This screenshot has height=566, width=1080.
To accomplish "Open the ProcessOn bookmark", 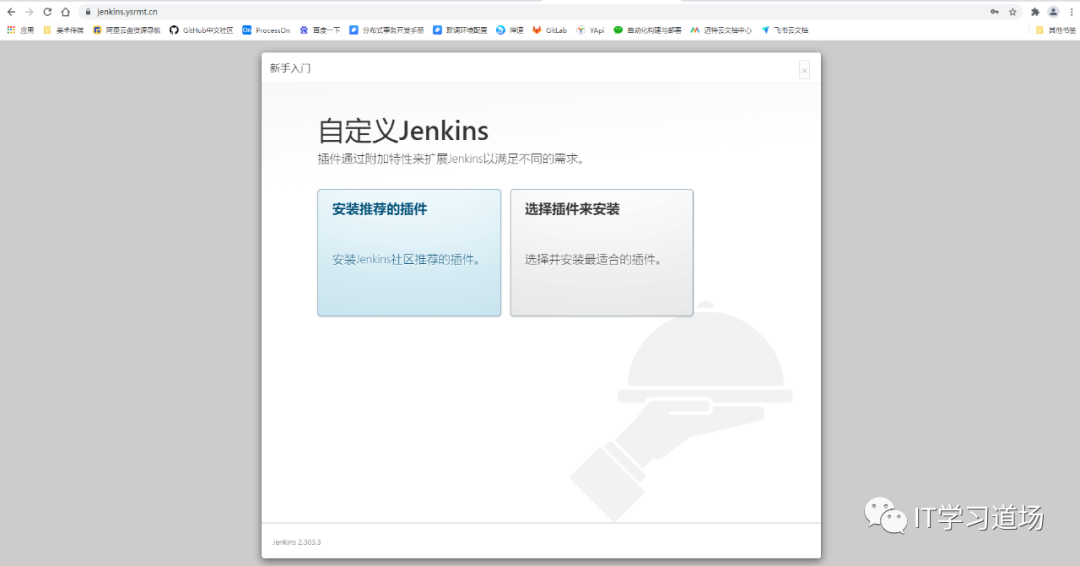I will [267, 30].
